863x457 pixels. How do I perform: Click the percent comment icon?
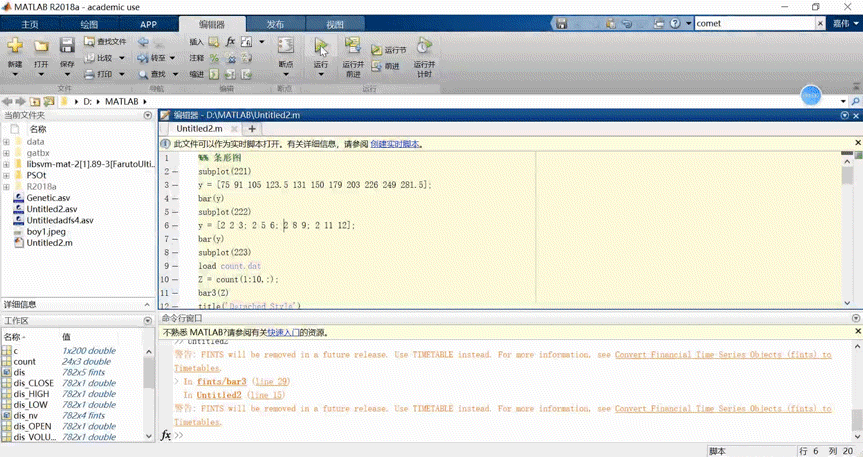[214, 58]
